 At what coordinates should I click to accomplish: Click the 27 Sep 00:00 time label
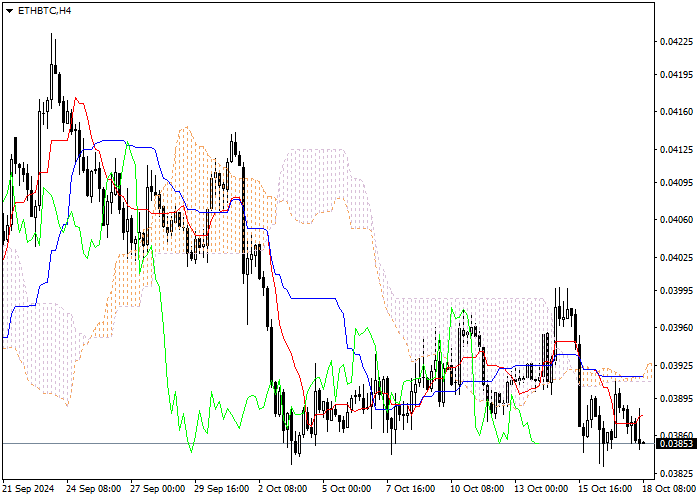coord(158,489)
